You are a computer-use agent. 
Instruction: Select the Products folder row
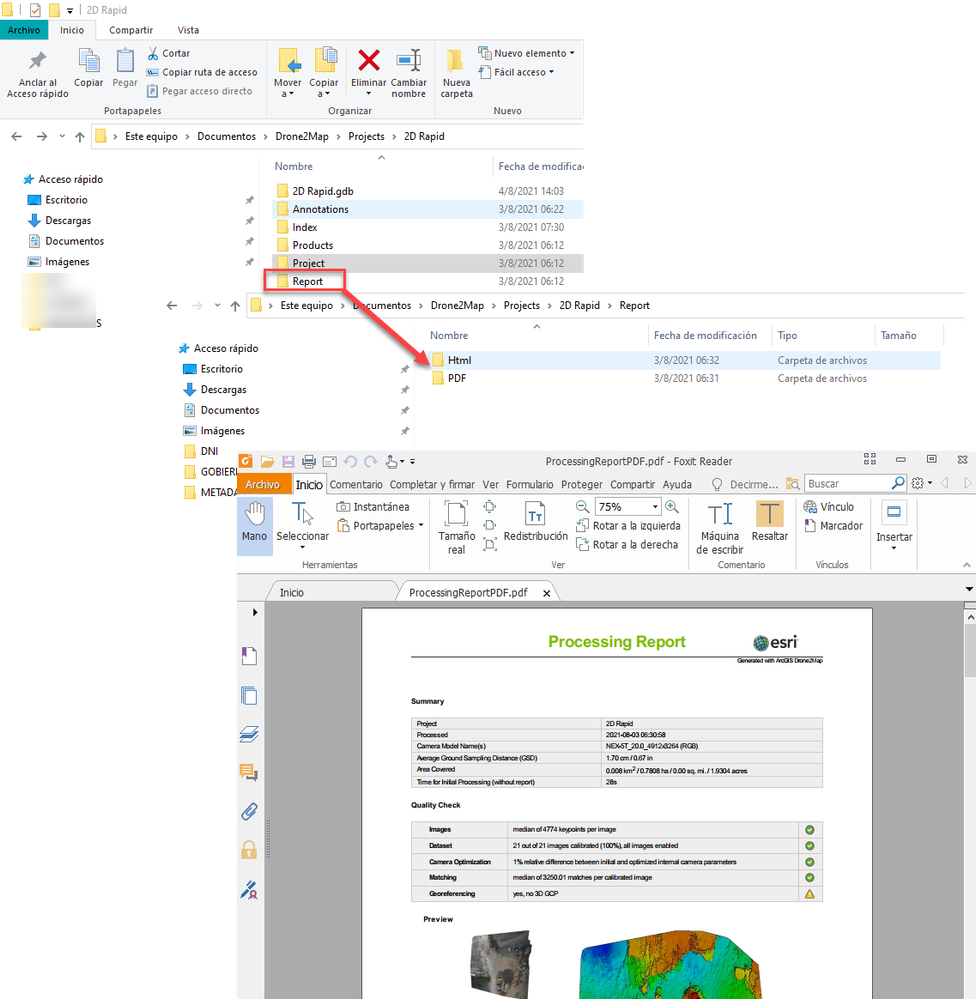tap(427, 245)
